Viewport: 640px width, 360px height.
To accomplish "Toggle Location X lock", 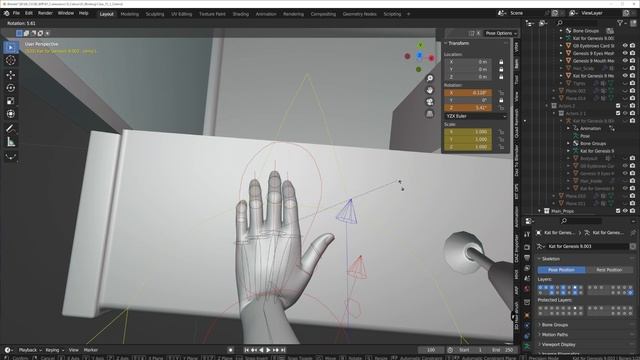I will click(x=501, y=62).
